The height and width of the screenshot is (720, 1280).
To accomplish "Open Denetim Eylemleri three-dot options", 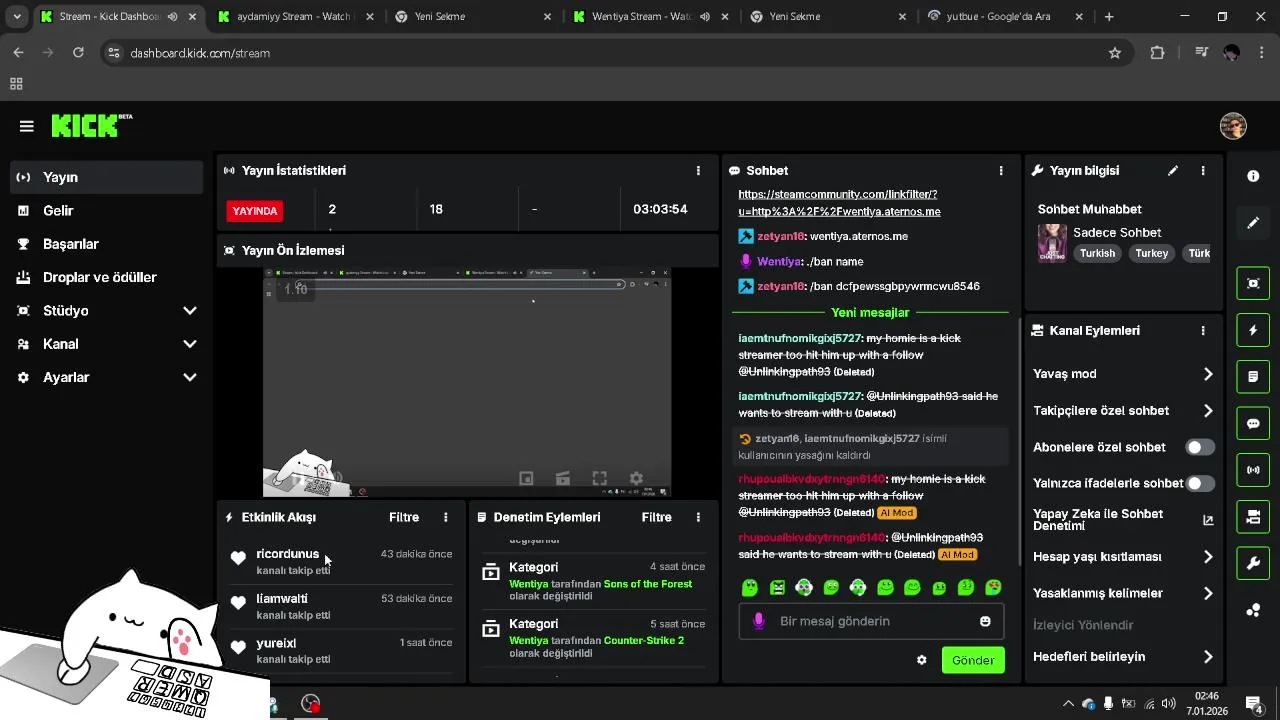I will [x=698, y=517].
